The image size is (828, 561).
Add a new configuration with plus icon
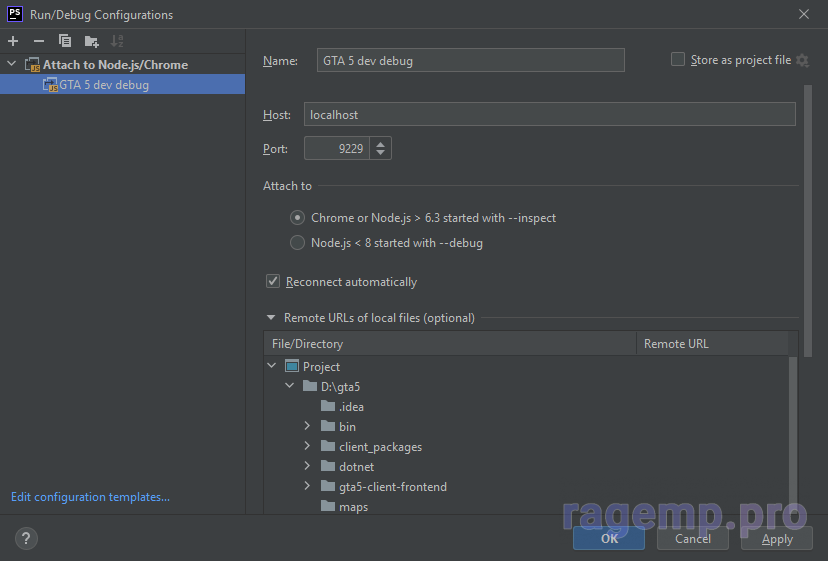tap(13, 41)
